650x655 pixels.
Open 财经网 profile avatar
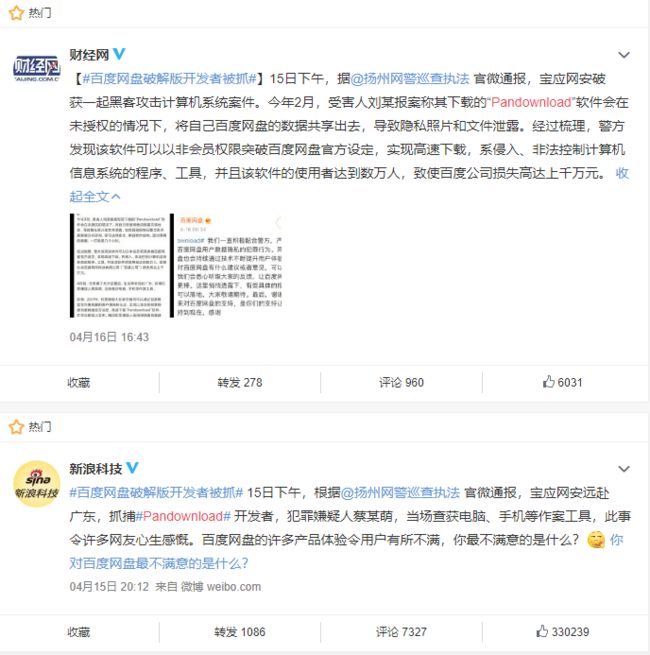37,68
